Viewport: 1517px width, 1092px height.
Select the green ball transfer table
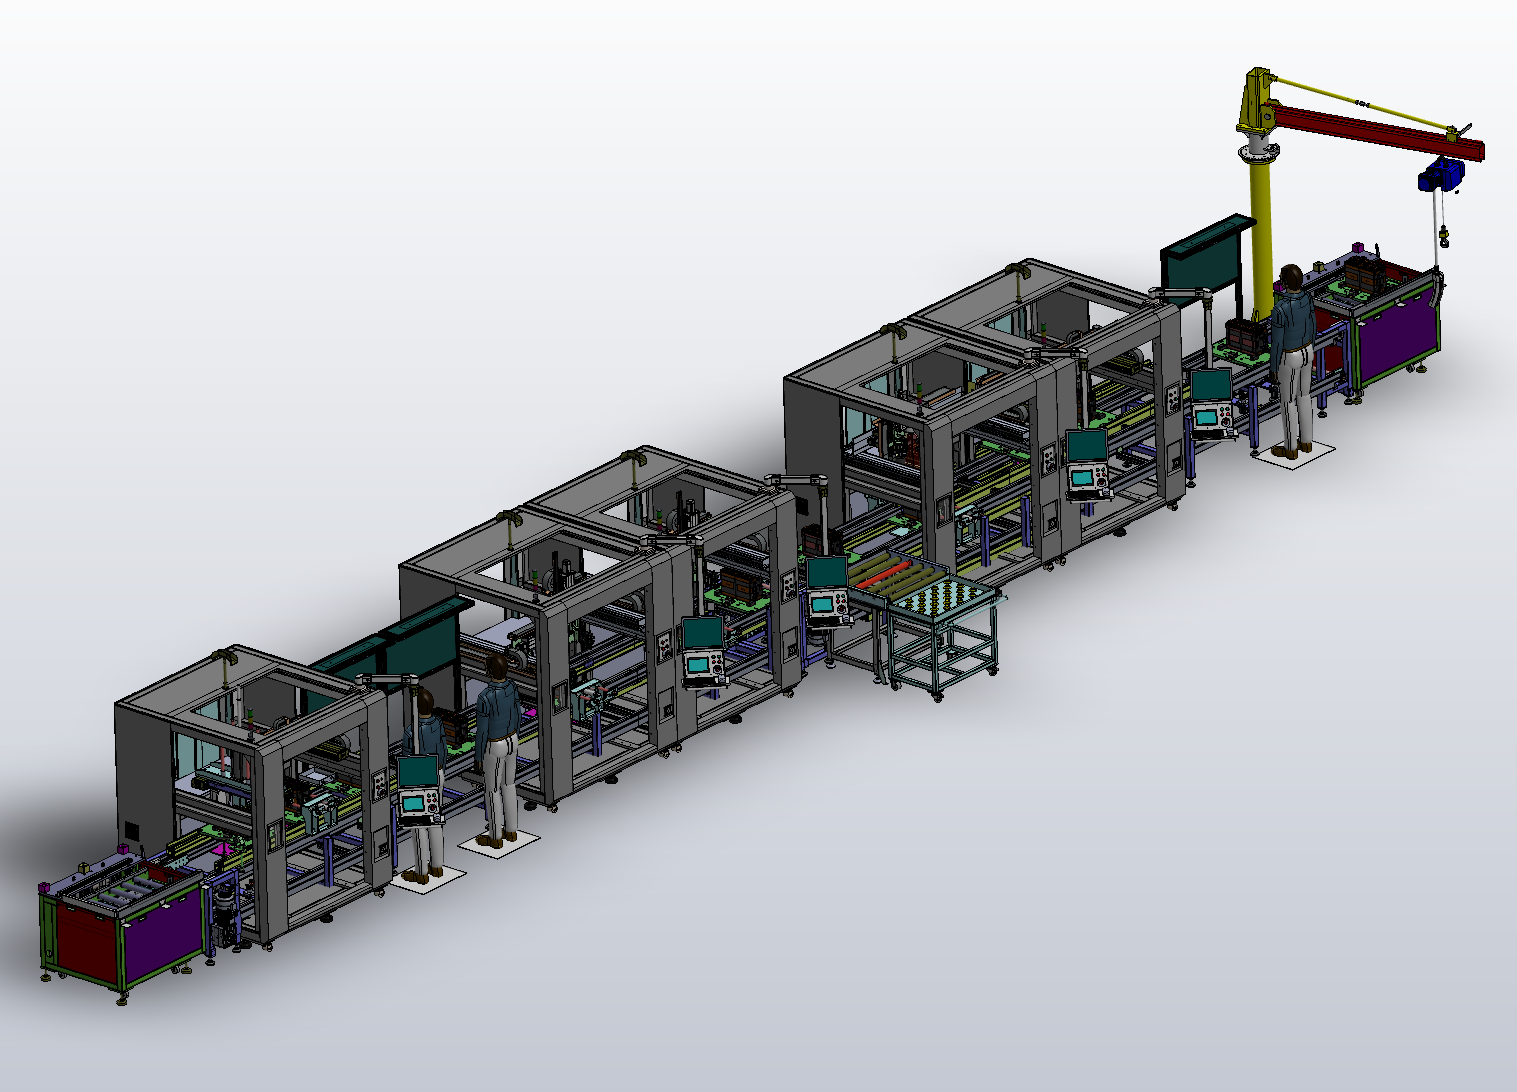[942, 598]
